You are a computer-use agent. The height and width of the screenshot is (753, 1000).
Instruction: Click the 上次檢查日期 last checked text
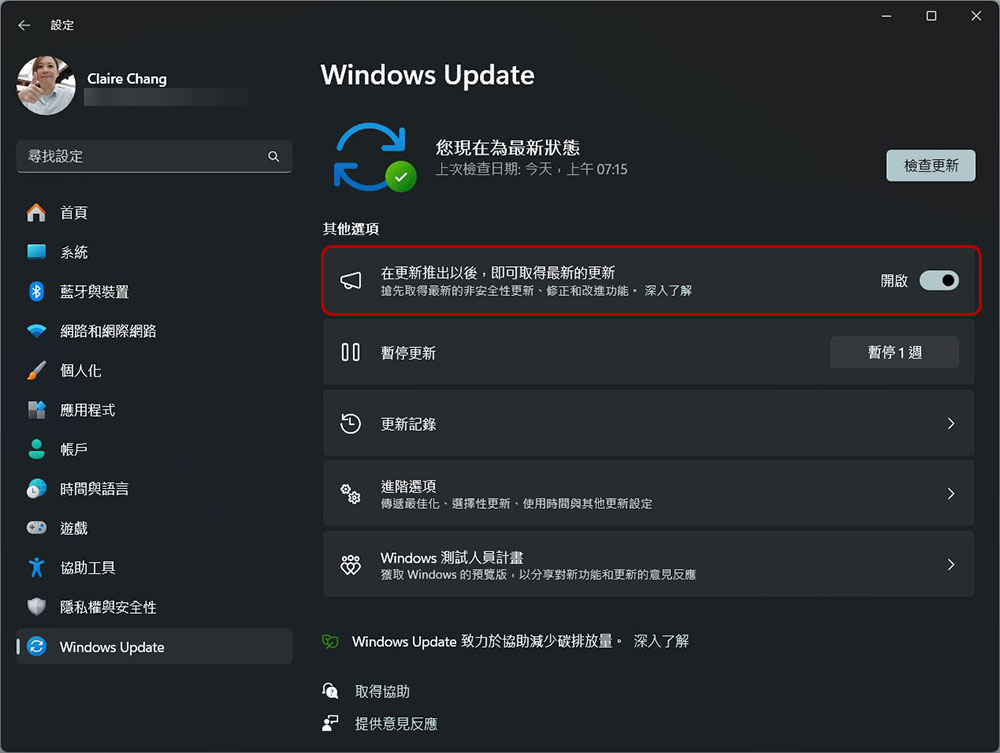click(531, 169)
